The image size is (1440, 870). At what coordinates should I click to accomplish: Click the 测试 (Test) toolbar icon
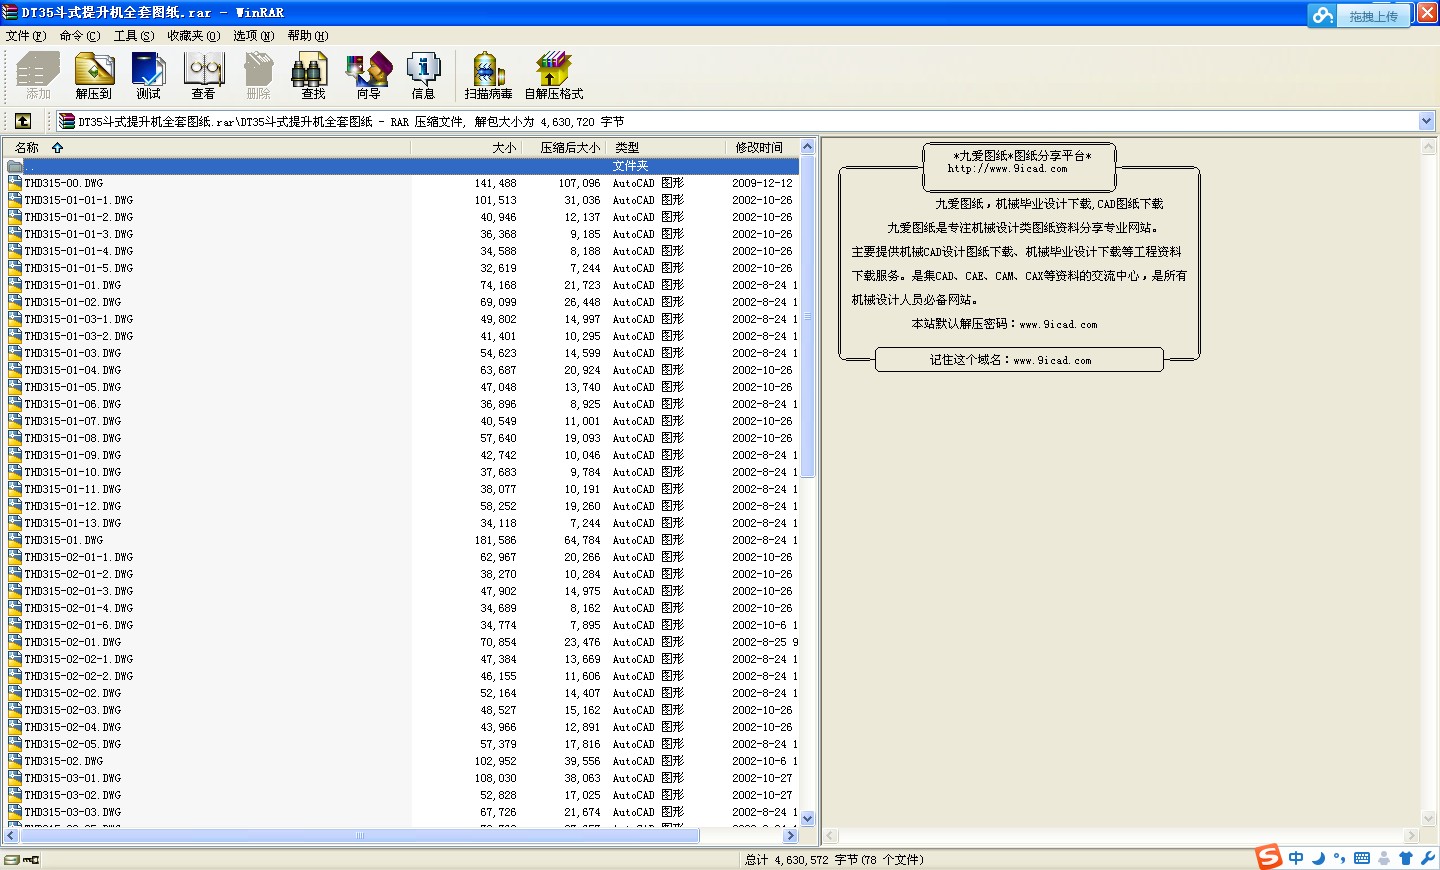click(x=148, y=75)
